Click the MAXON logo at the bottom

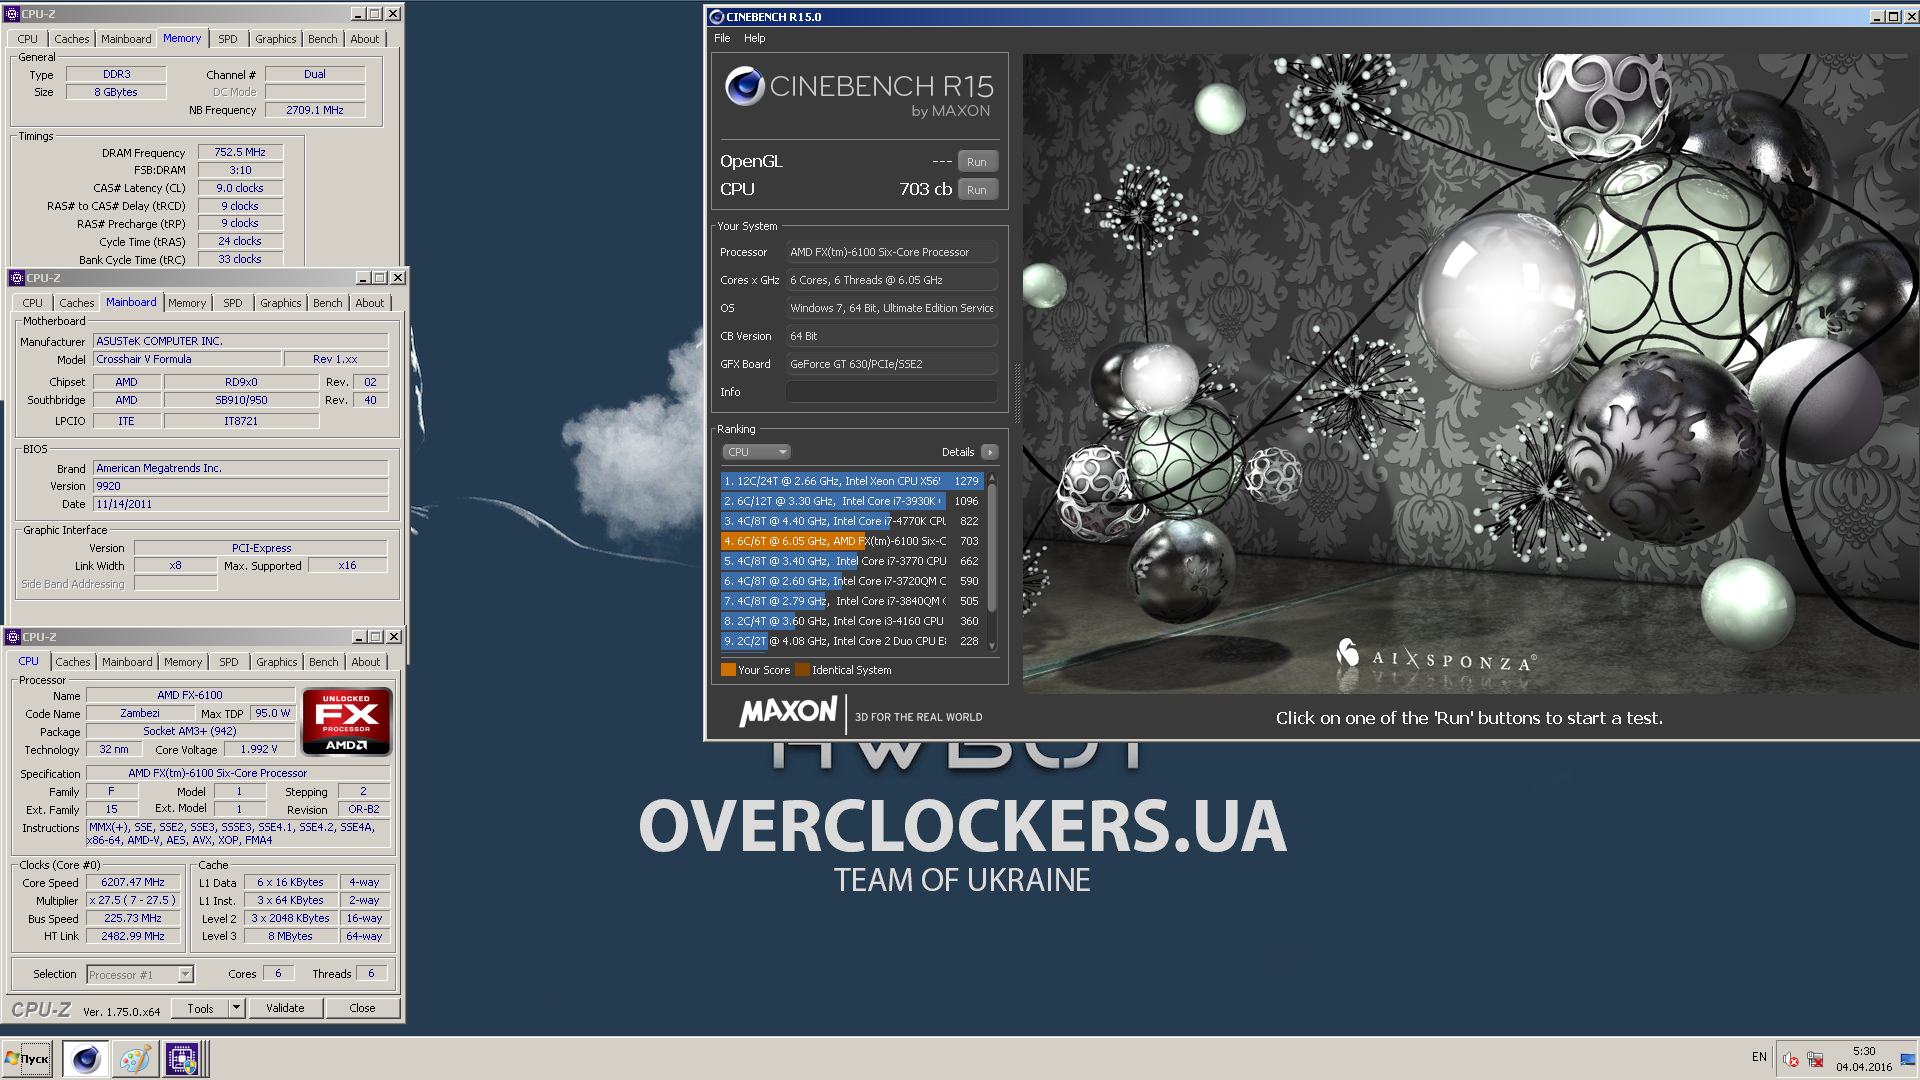pyautogui.click(x=788, y=713)
